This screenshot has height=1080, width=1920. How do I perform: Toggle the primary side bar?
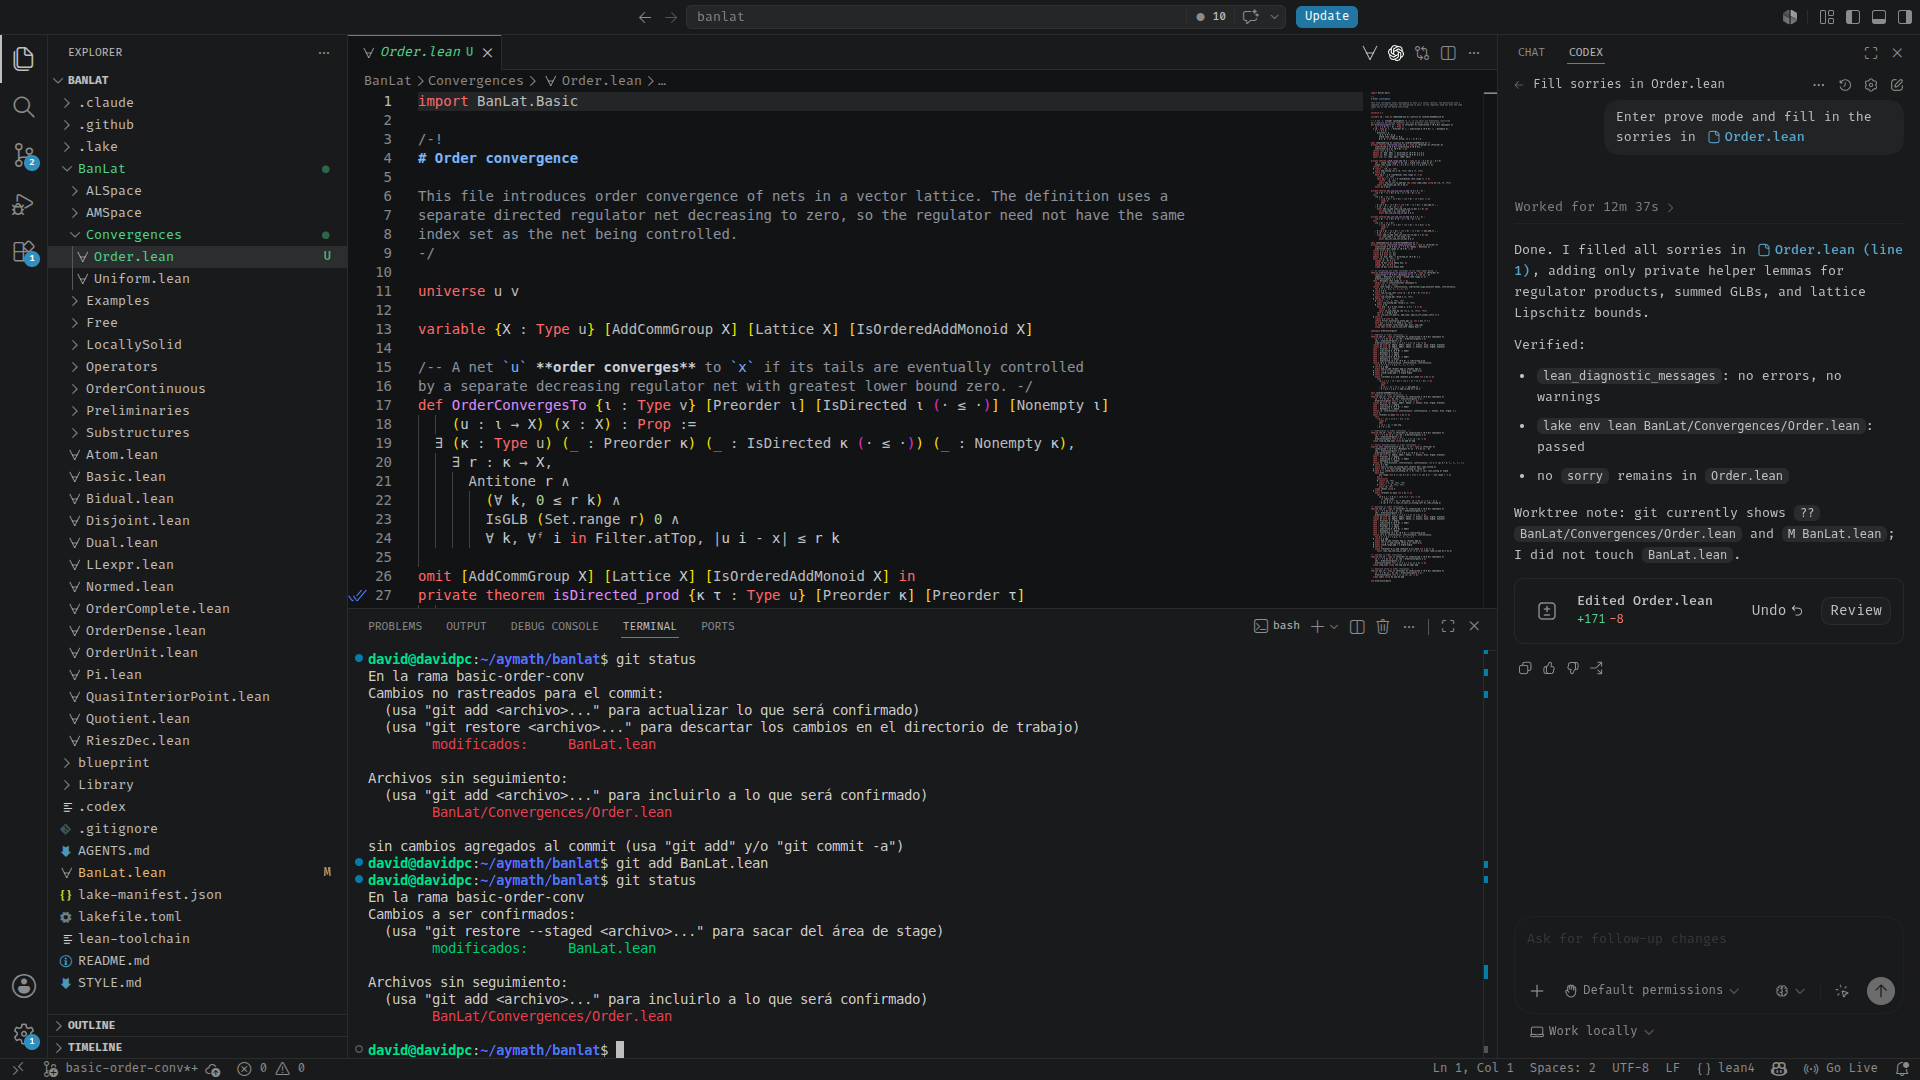point(1853,17)
